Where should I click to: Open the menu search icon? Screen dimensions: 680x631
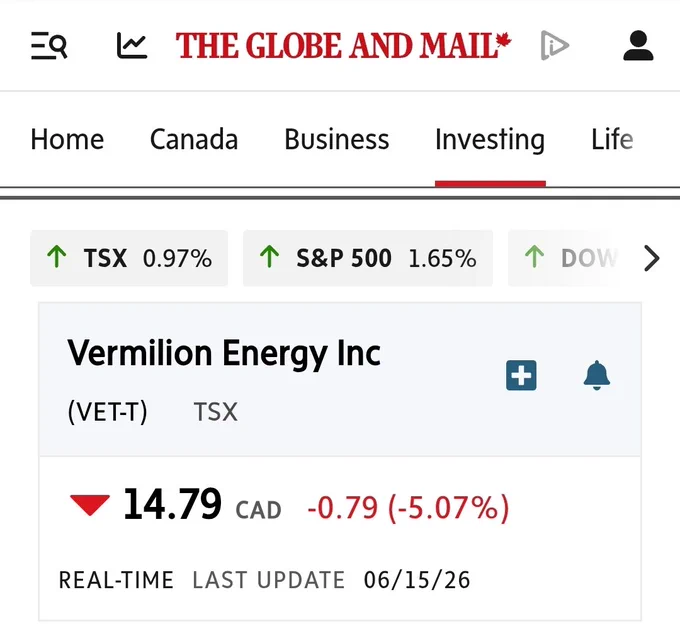coord(49,45)
